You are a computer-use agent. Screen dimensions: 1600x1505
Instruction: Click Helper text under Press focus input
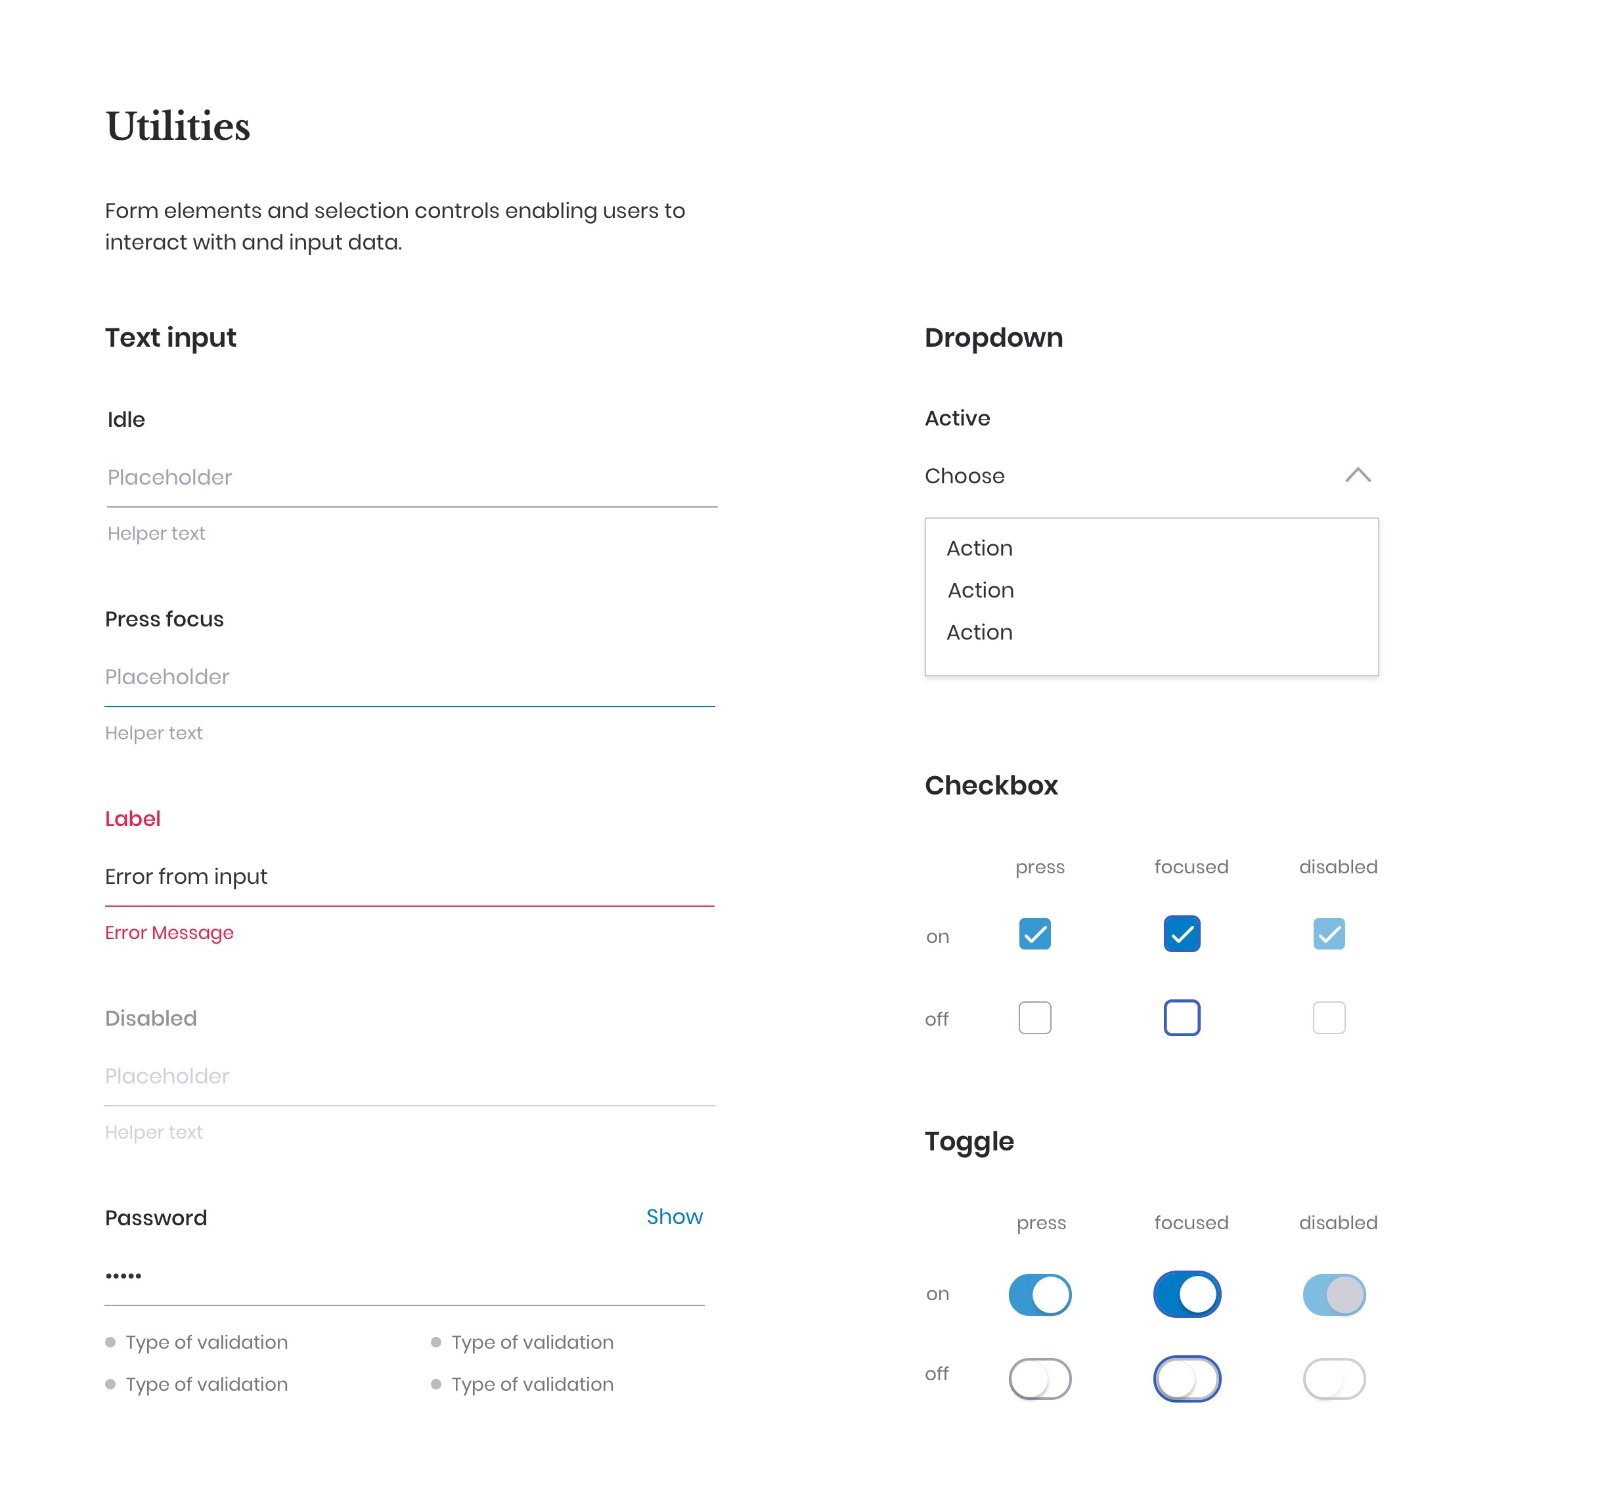pos(154,733)
